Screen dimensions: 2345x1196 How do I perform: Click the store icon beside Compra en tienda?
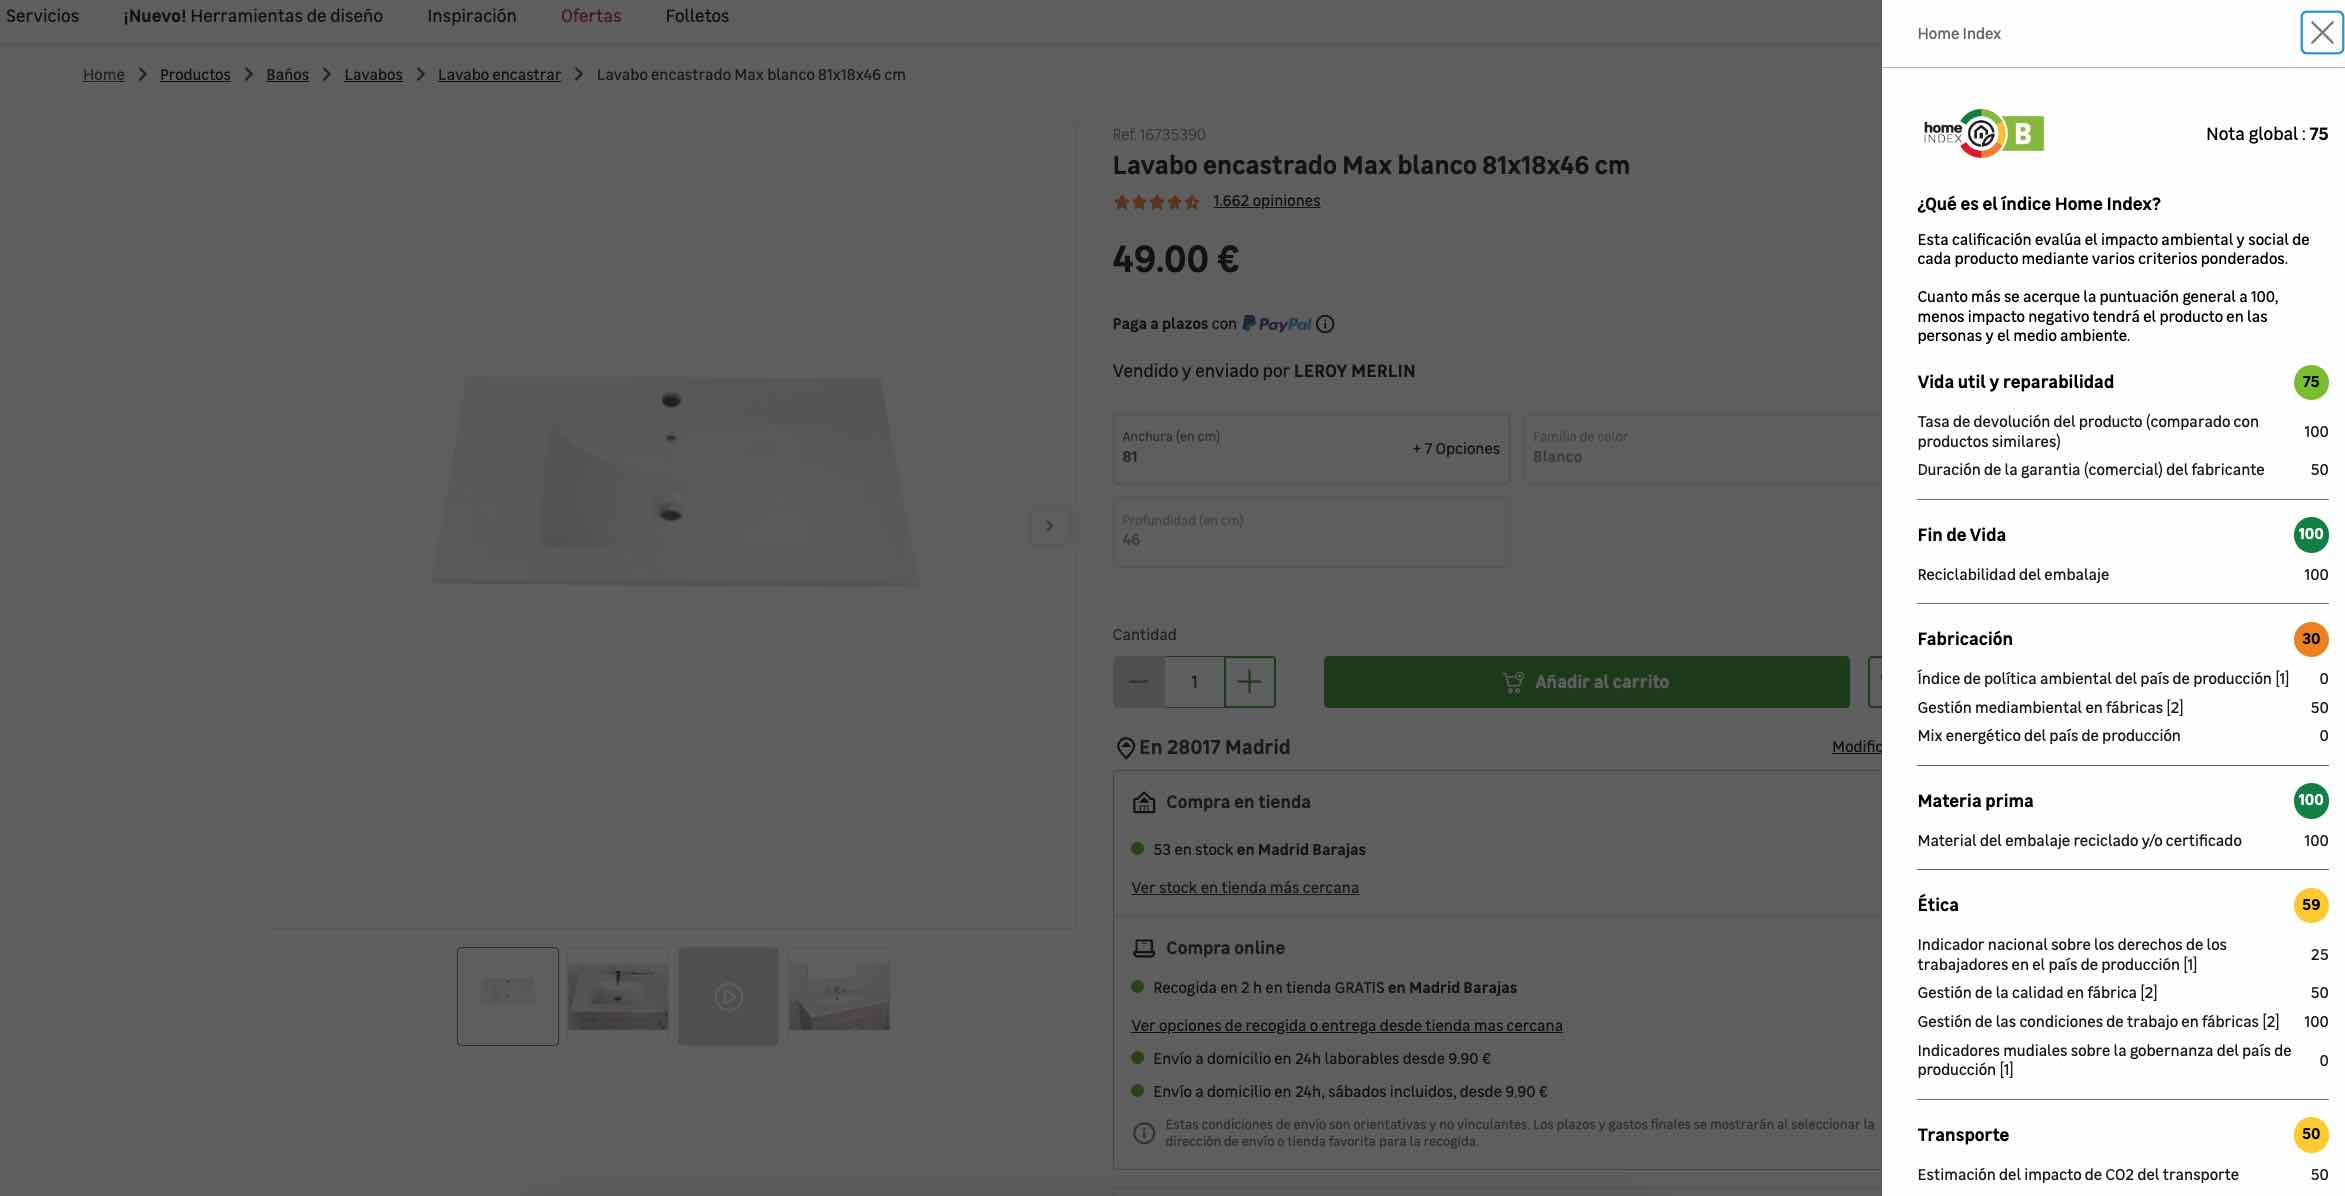click(x=1144, y=802)
